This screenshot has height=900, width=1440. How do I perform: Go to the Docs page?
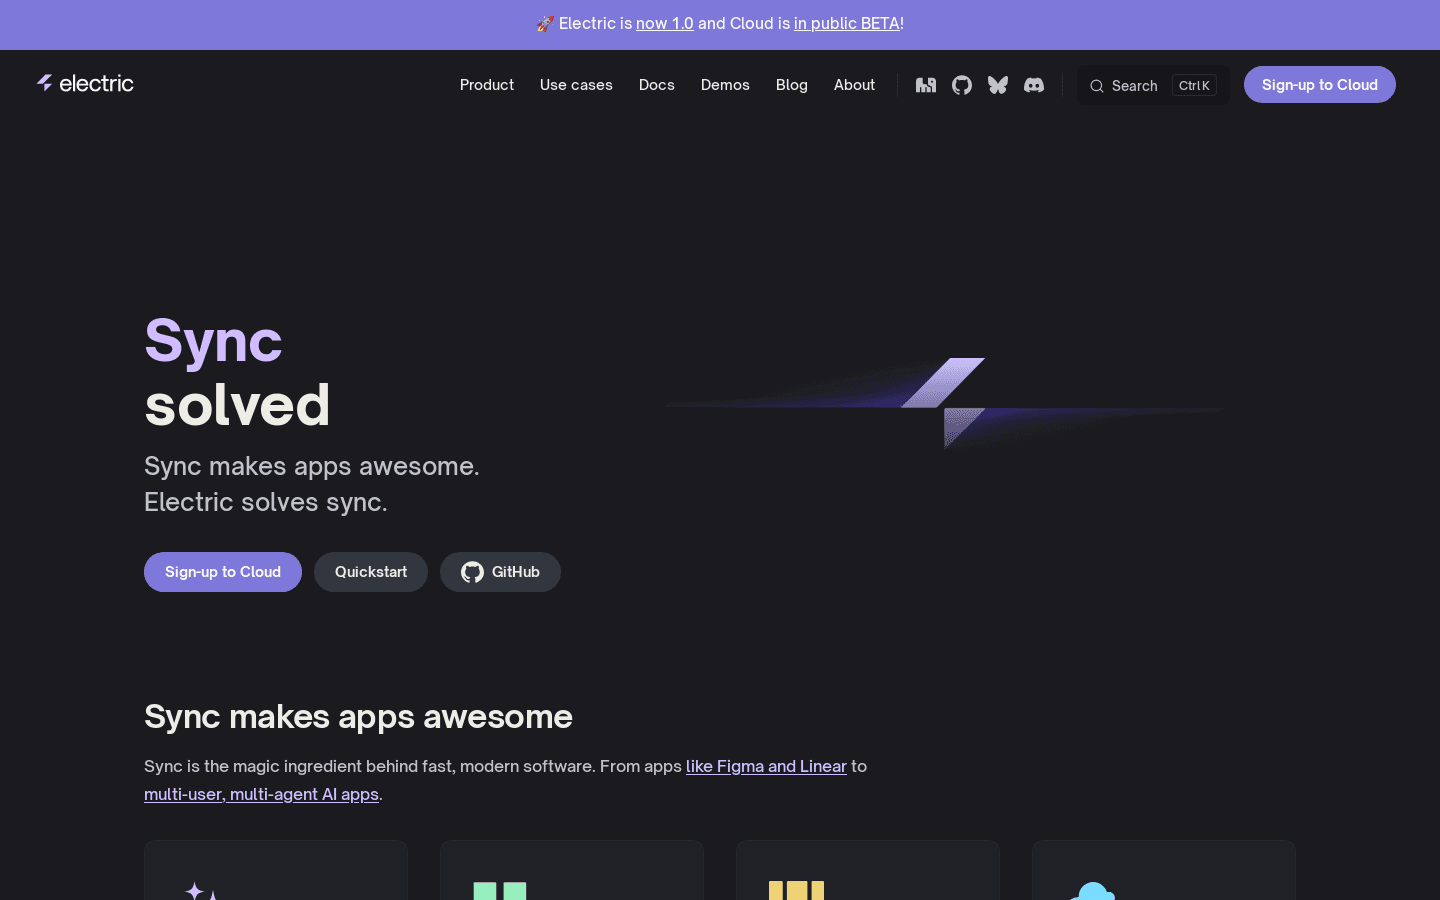(x=657, y=85)
